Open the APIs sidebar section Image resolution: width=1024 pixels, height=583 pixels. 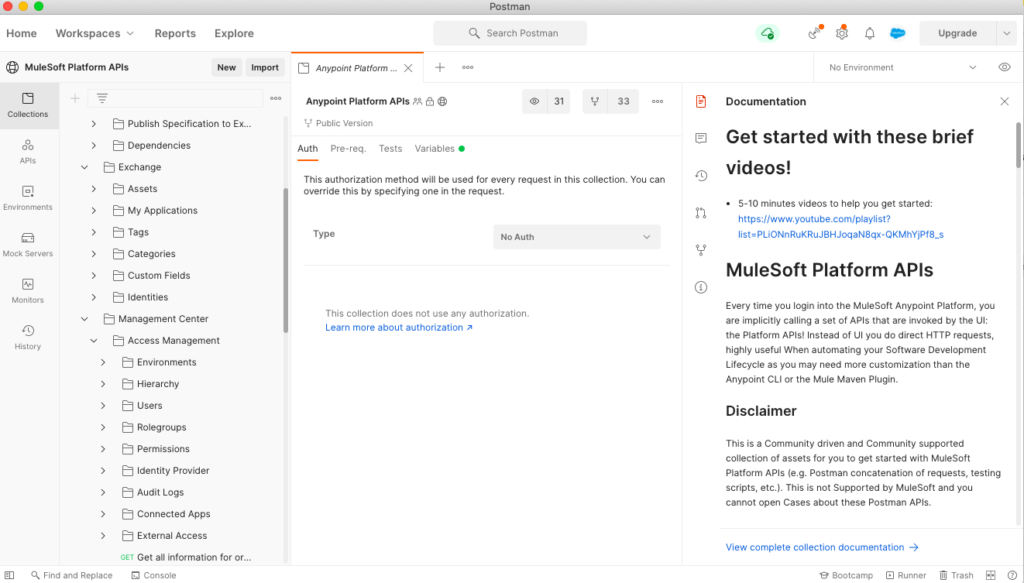(x=27, y=151)
